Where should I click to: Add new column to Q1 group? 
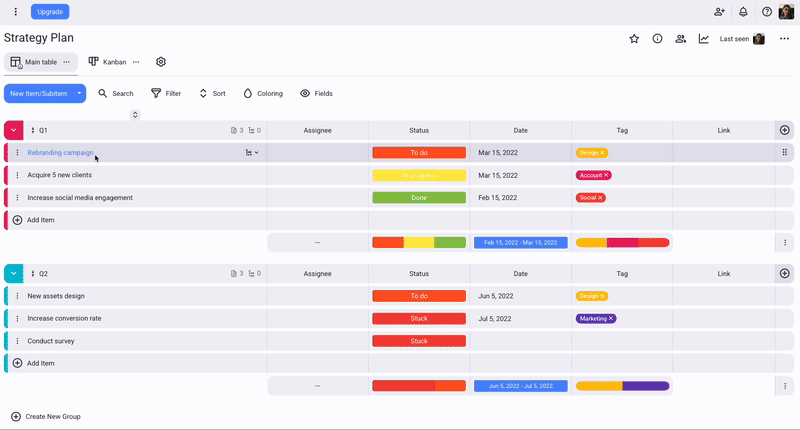coord(784,130)
